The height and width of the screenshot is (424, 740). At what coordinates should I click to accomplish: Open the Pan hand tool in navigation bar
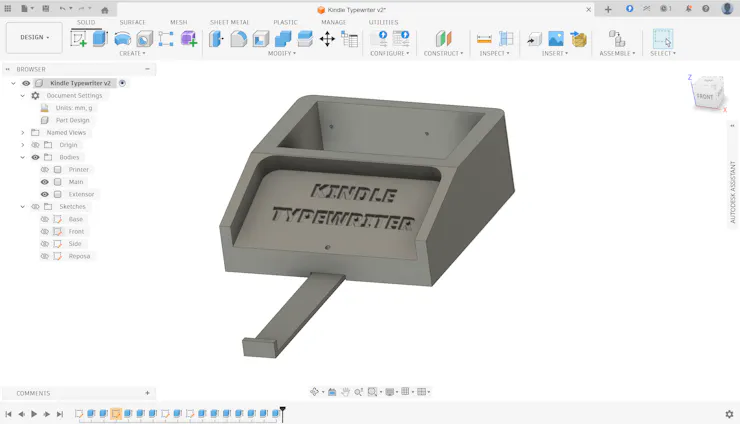[345, 392]
